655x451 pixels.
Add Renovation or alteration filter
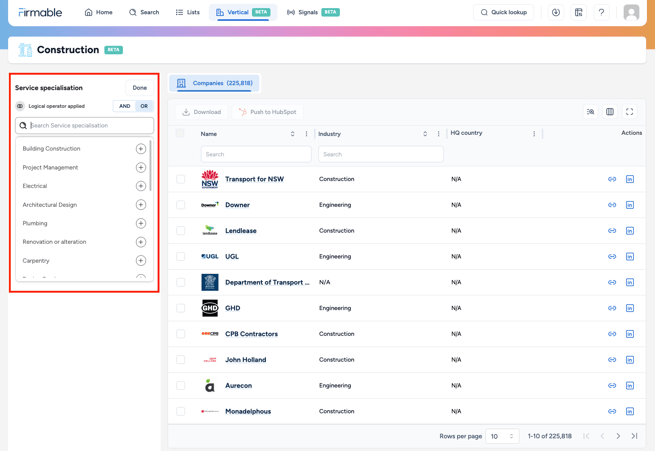pos(141,242)
